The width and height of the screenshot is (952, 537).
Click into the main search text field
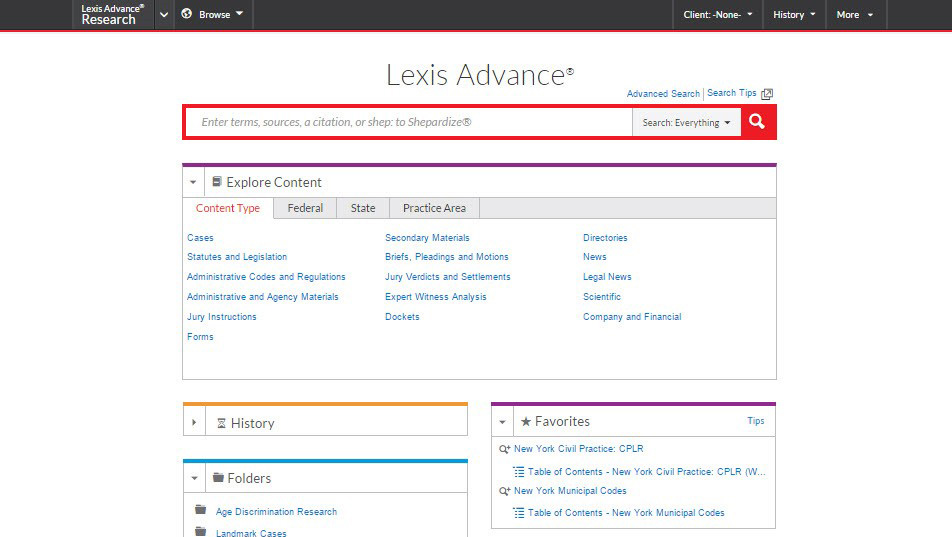410,122
